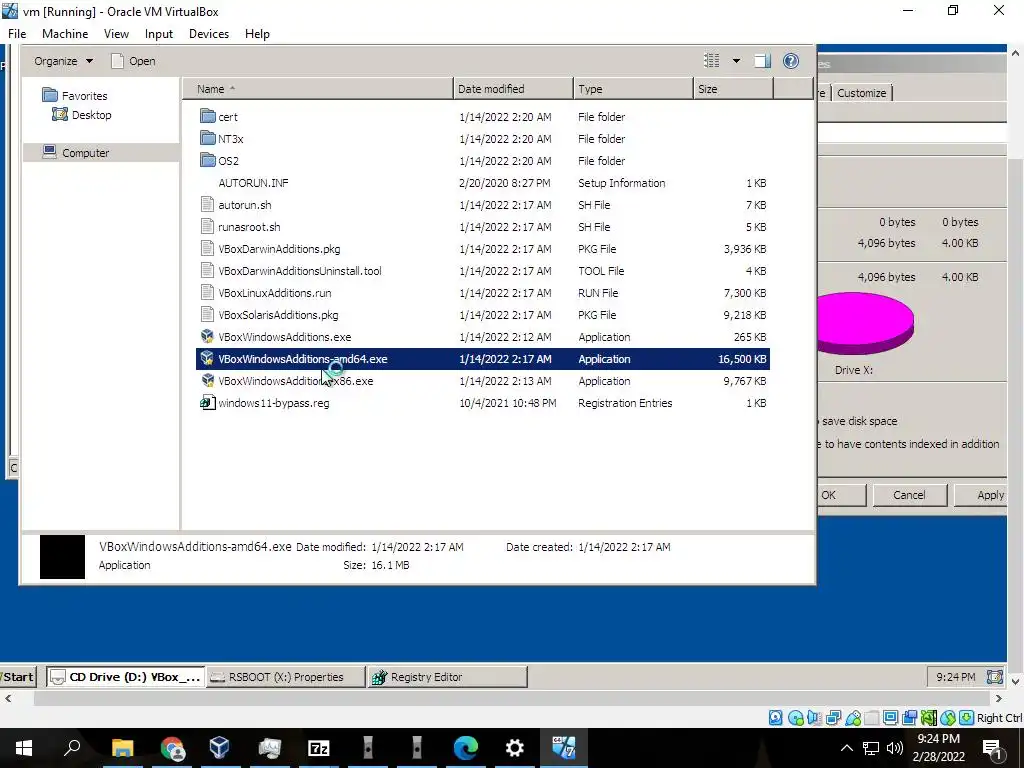Open view options dropdown arrow

pos(736,61)
